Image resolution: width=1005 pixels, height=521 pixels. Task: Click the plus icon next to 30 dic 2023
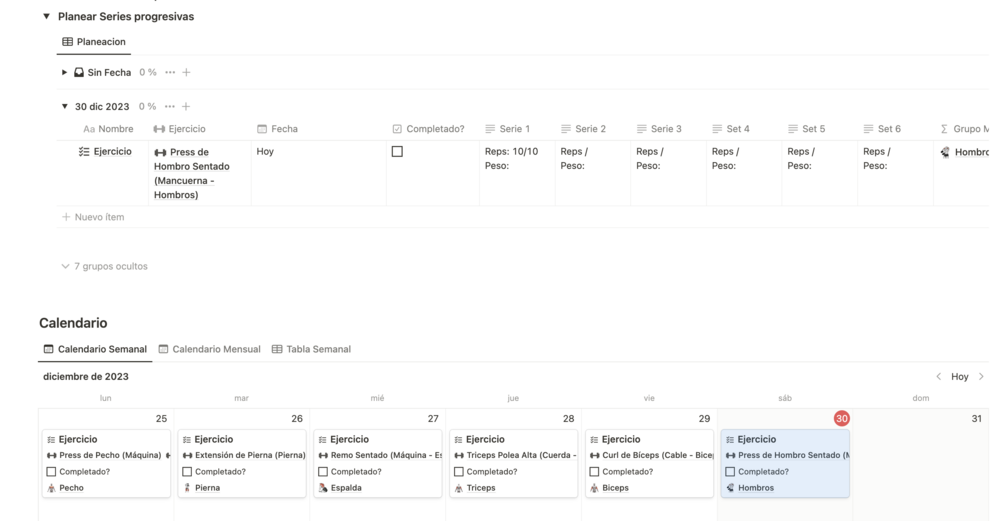point(186,106)
